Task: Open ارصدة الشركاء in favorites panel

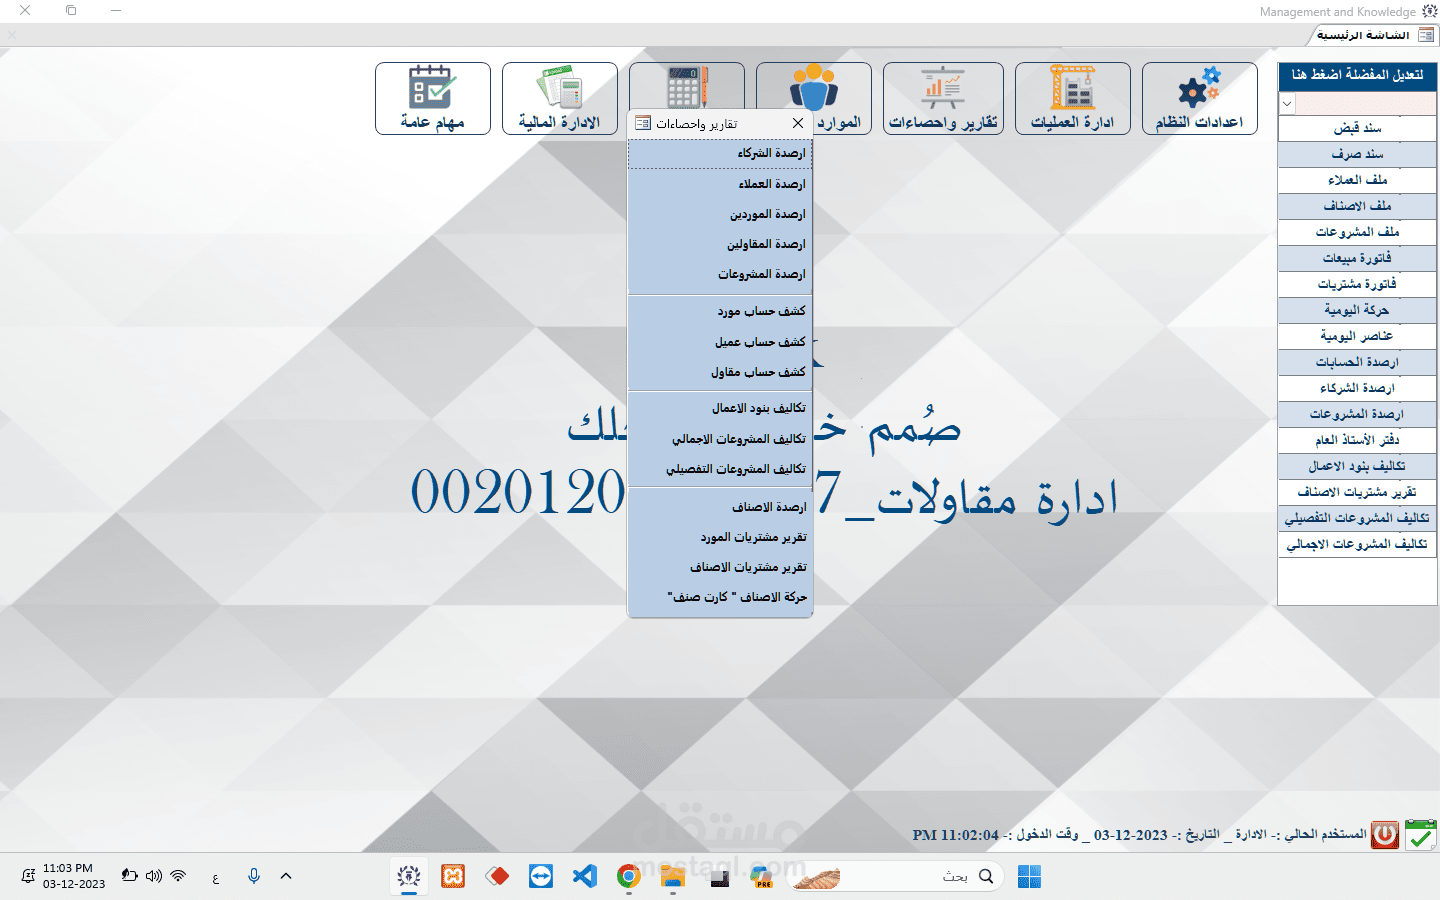Action: (x=1357, y=388)
